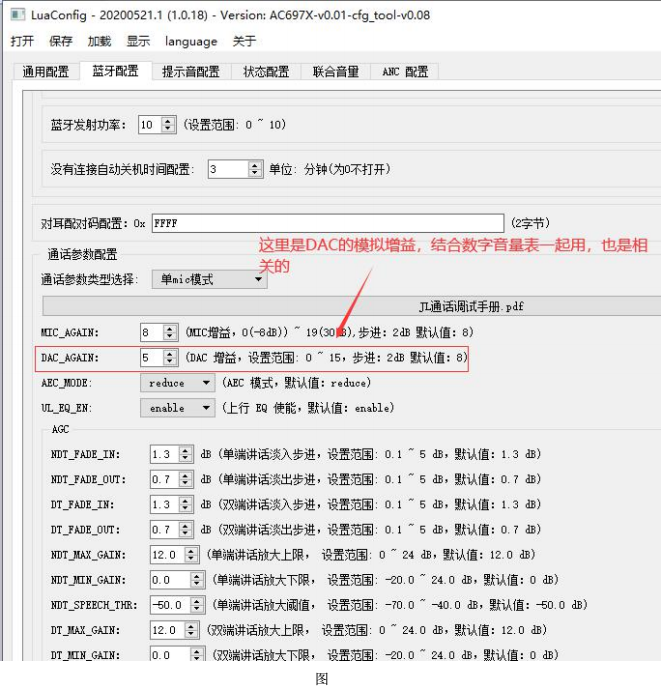This screenshot has height=686, width=661.
Task: Click the 对耳配对码配置 FFFF text field
Action: click(x=328, y=224)
